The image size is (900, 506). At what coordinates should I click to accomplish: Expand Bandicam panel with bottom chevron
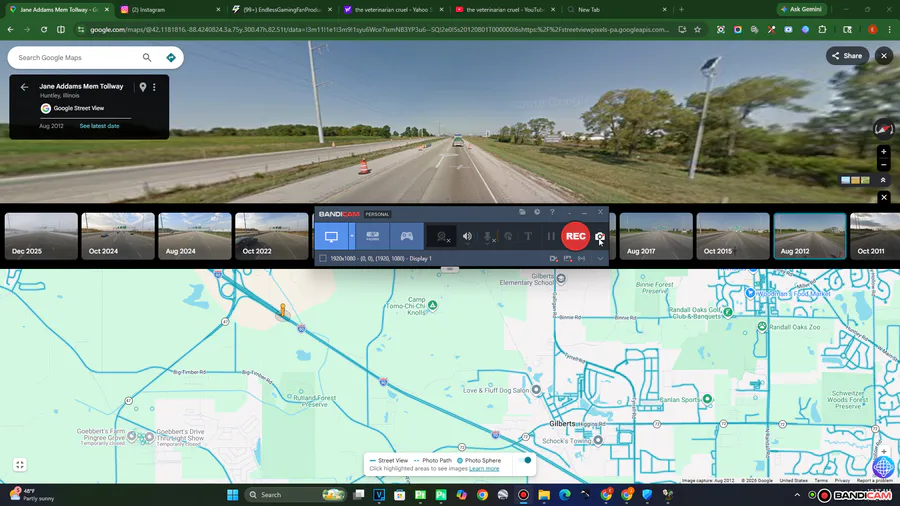(x=600, y=259)
